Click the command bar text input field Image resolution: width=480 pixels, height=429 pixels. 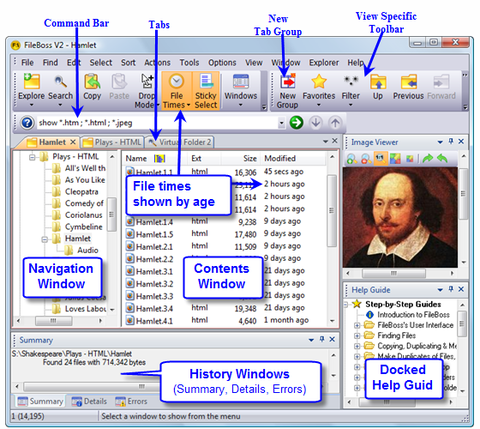pyautogui.click(x=158, y=123)
